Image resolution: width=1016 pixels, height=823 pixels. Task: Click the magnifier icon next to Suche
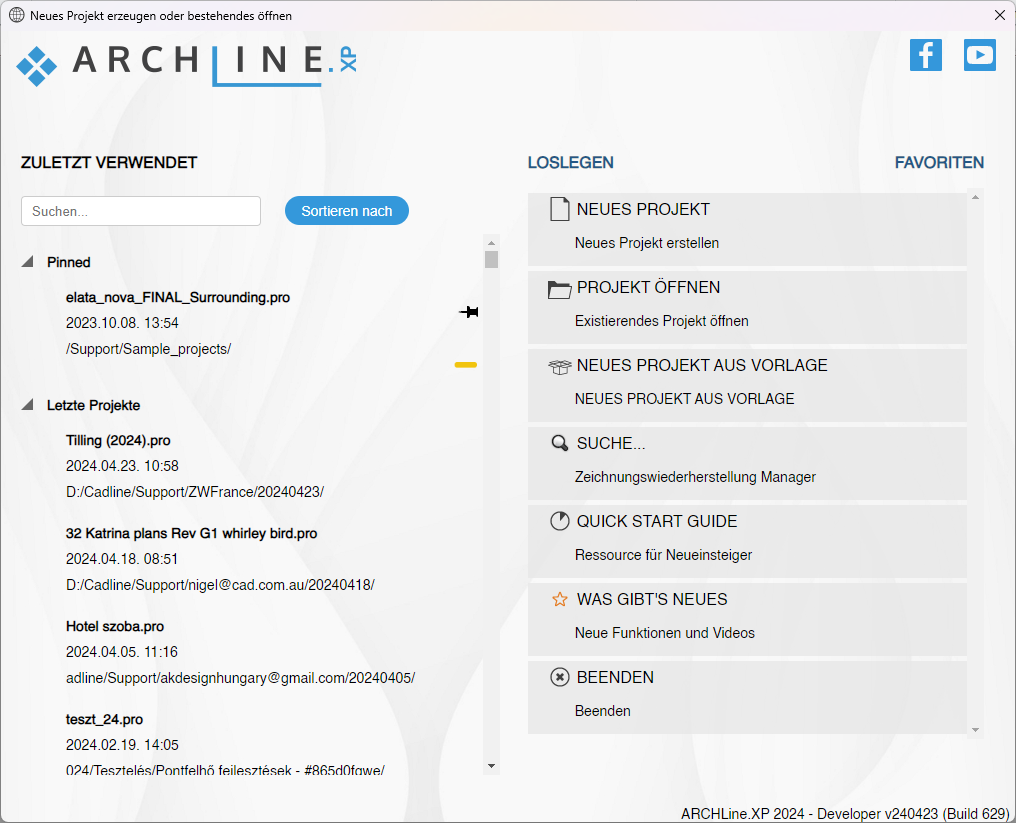coord(560,444)
